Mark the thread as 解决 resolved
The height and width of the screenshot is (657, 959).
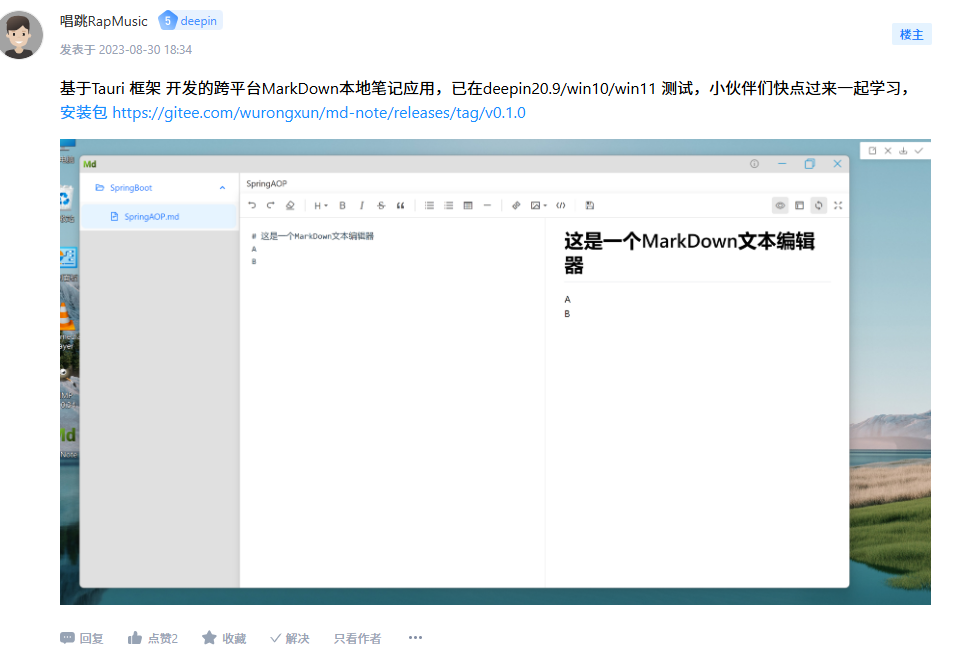tap(290, 638)
